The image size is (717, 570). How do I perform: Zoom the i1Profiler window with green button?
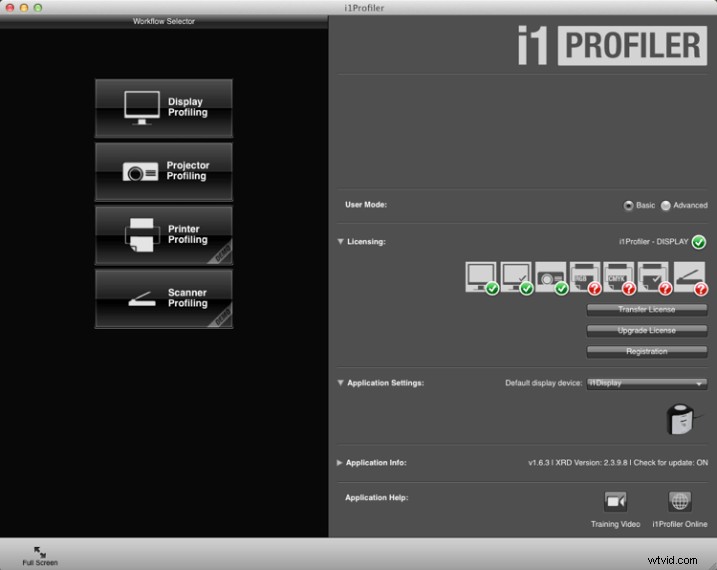pyautogui.click(x=38, y=8)
